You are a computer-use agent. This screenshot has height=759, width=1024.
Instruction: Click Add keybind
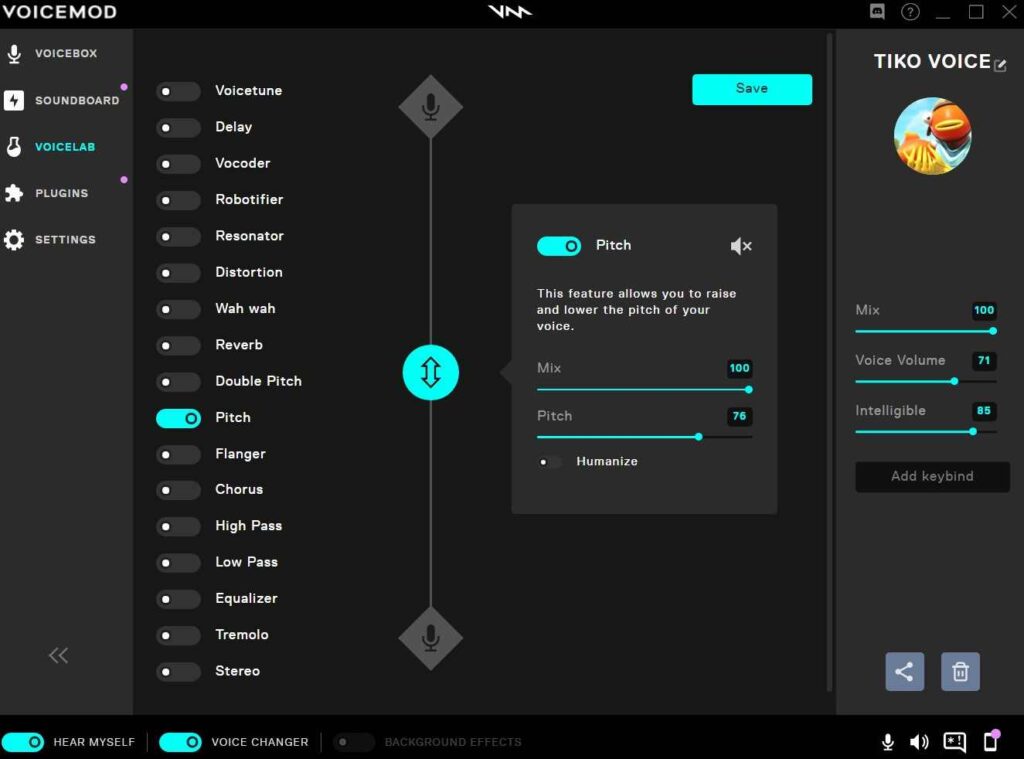click(x=931, y=476)
